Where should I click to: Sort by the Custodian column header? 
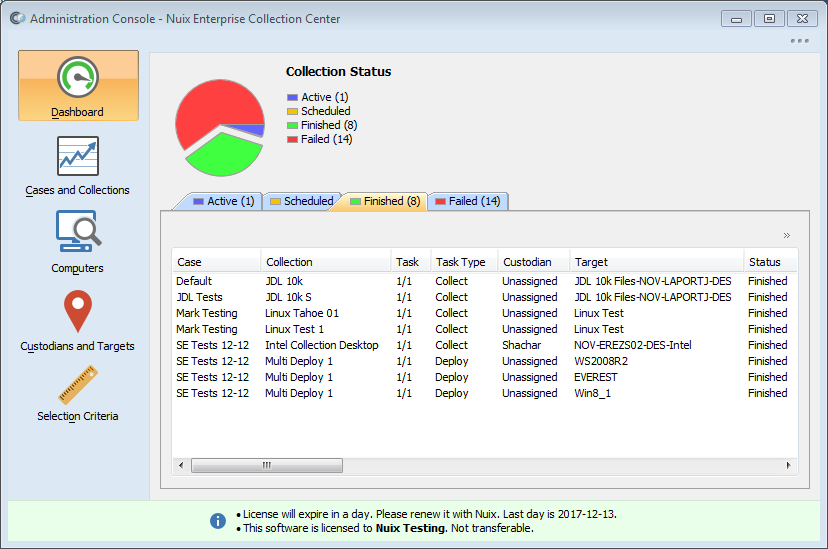coord(534,262)
